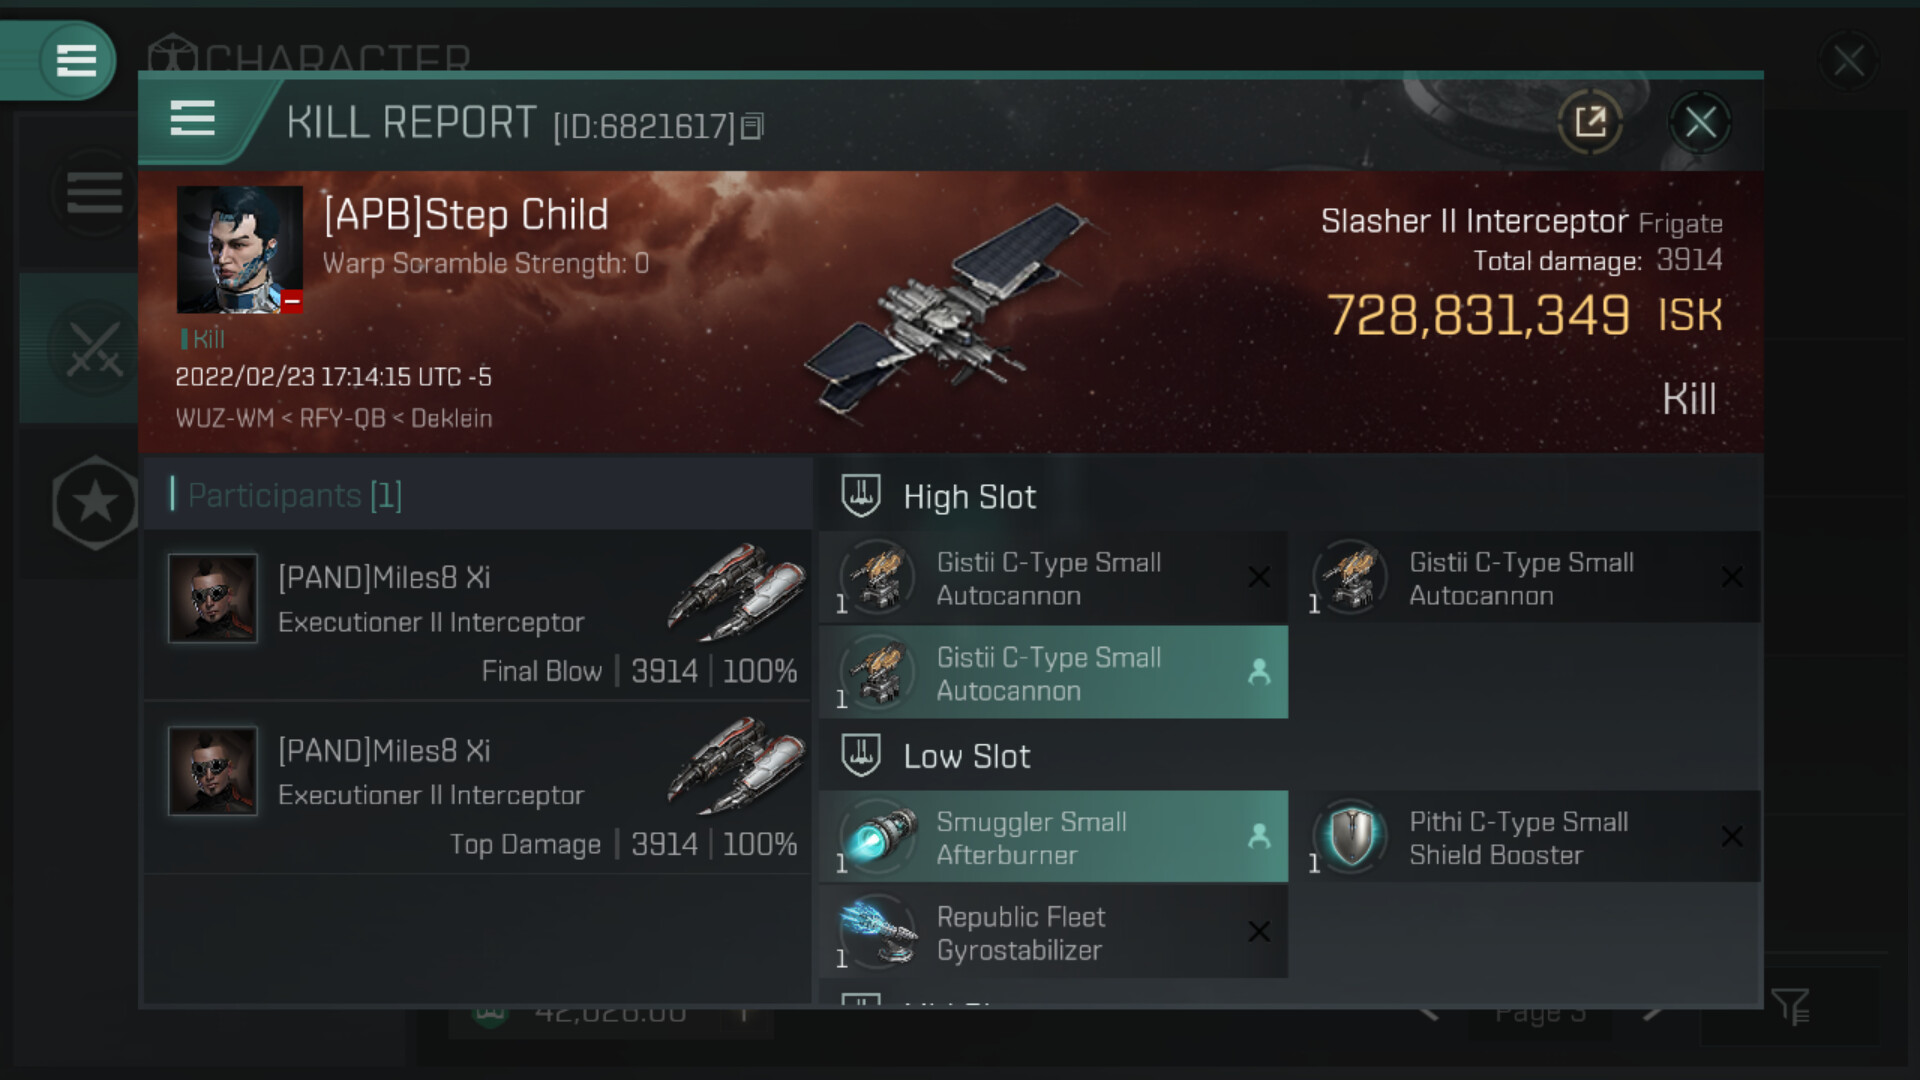1920x1080 pixels.
Task: Expand the Participants list header
Action: coord(295,495)
